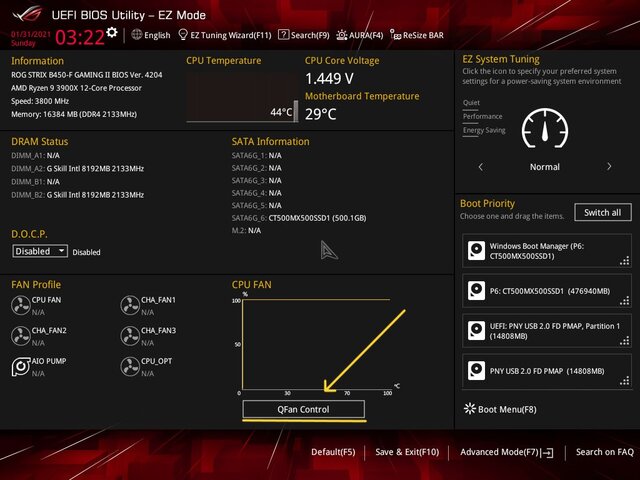Select the UEFI: PNY USB Partition 1 boot entry
The image size is (640, 480).
coord(547,331)
